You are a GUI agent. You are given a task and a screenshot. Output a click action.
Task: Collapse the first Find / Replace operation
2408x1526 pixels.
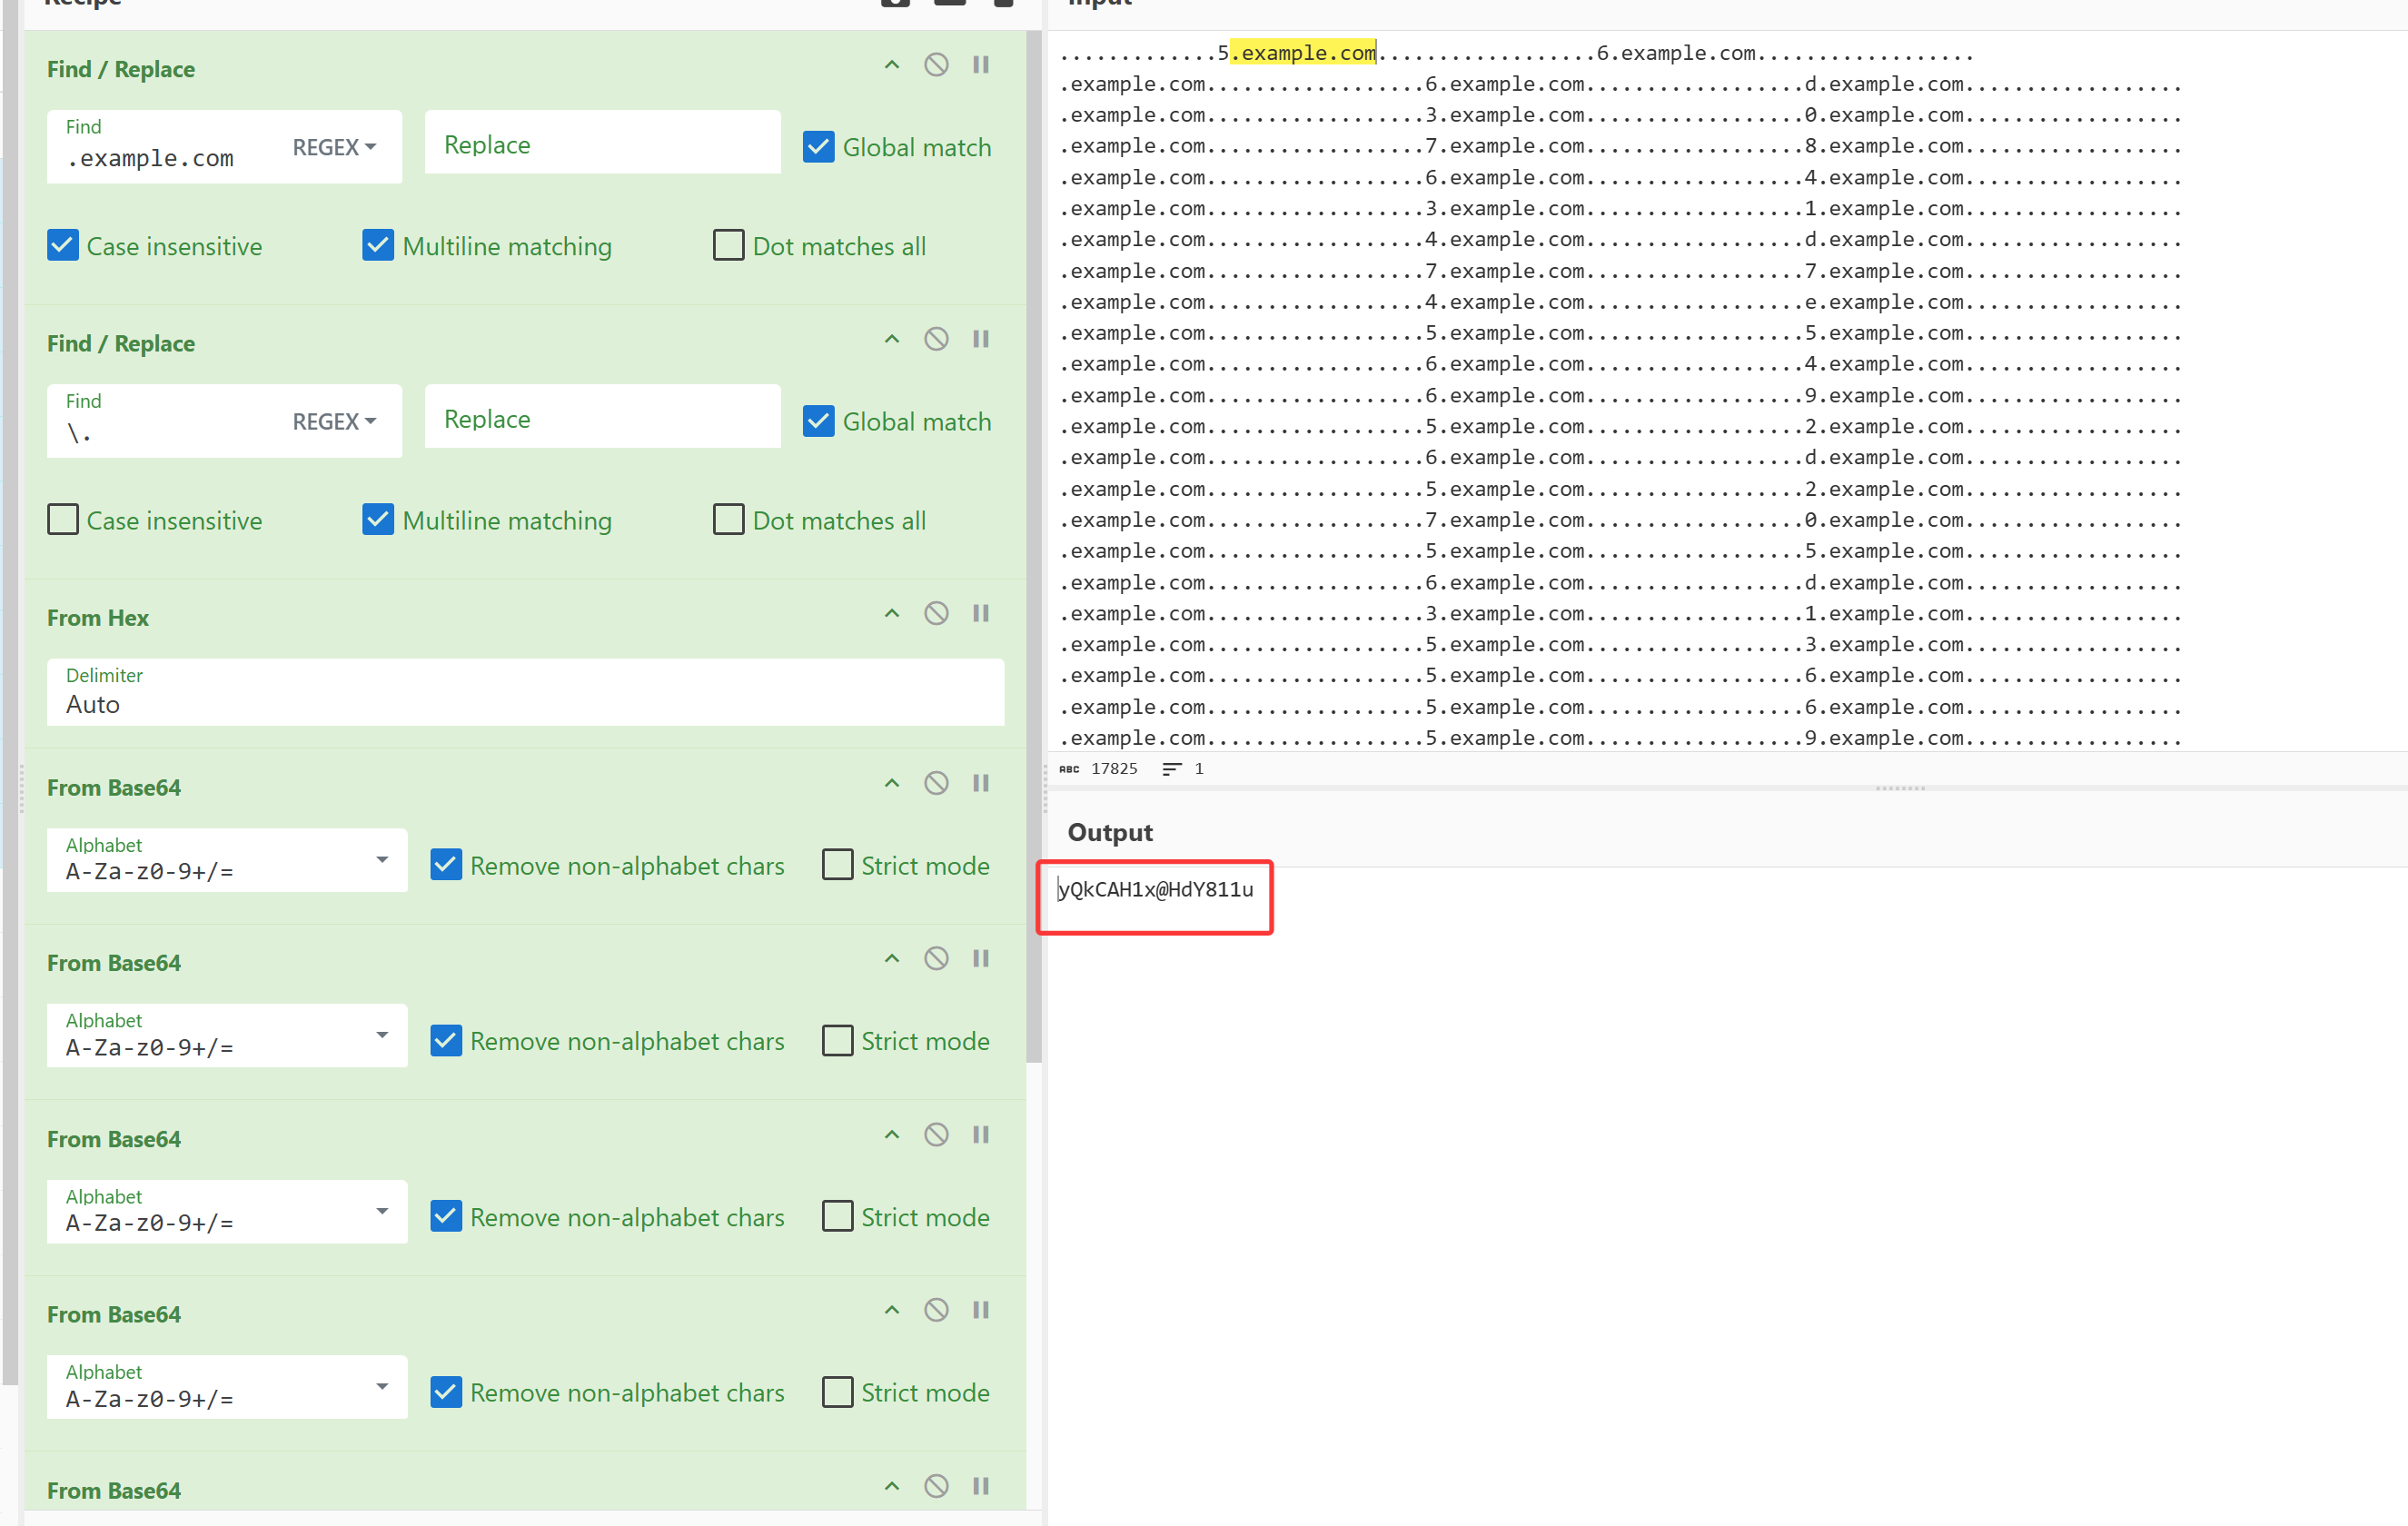coord(891,65)
